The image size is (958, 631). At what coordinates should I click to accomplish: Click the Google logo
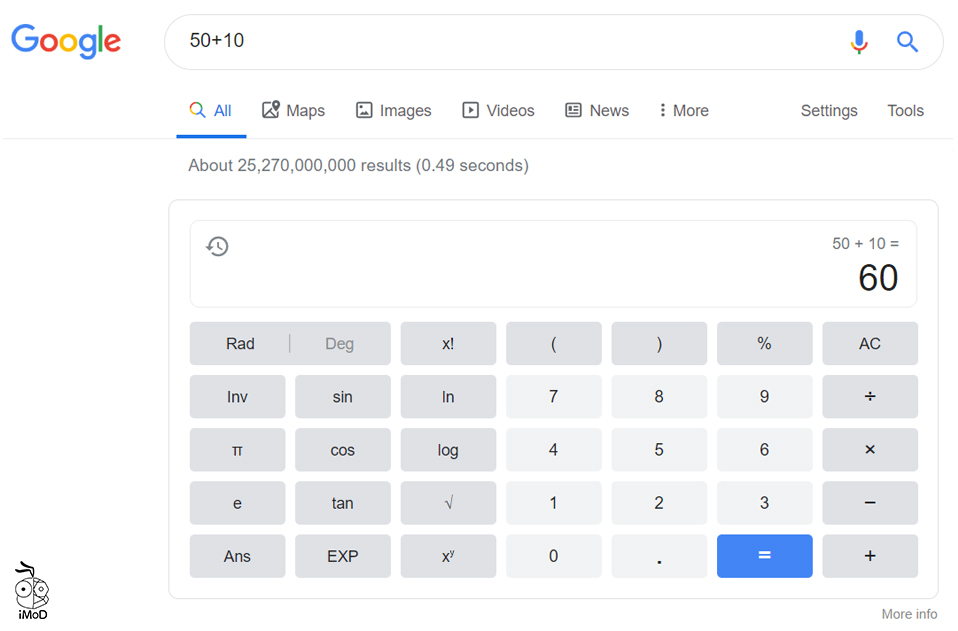pyautogui.click(x=66, y=42)
